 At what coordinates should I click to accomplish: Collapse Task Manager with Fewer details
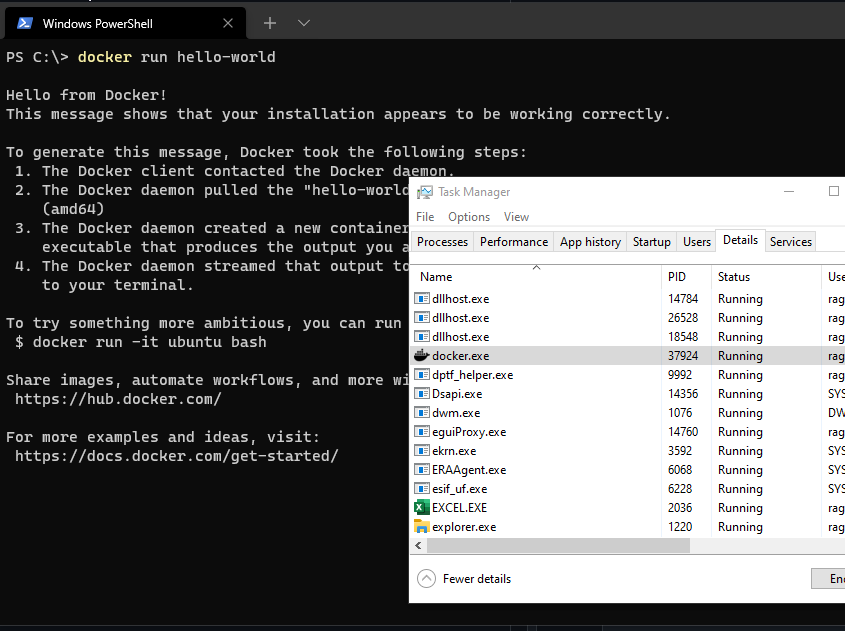coord(426,579)
